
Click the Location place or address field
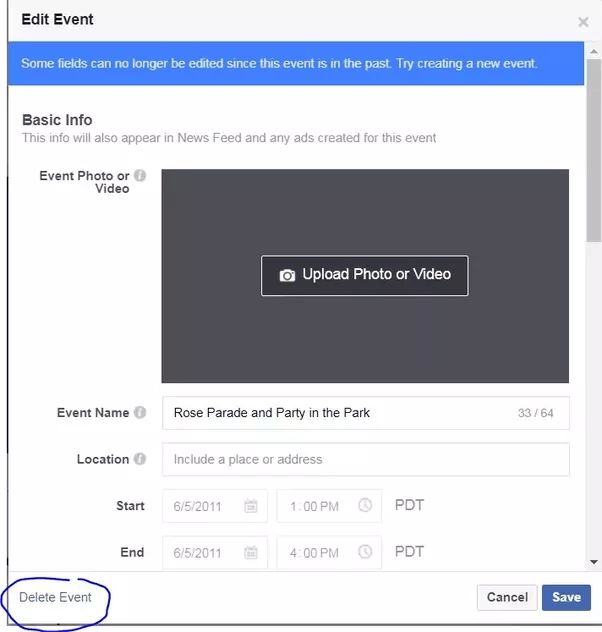366,459
